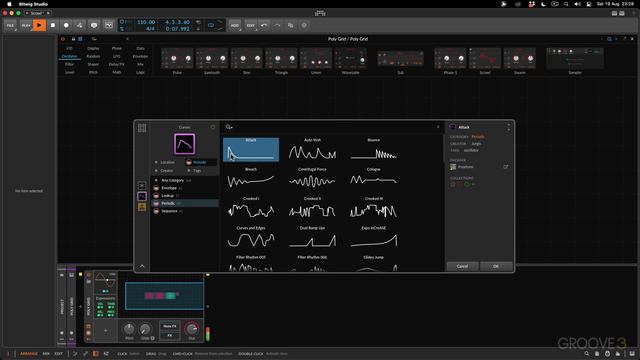Image resolution: width=640 pixels, height=360 pixels.
Task: Open the Location filter dropdown
Action: (x=167, y=162)
